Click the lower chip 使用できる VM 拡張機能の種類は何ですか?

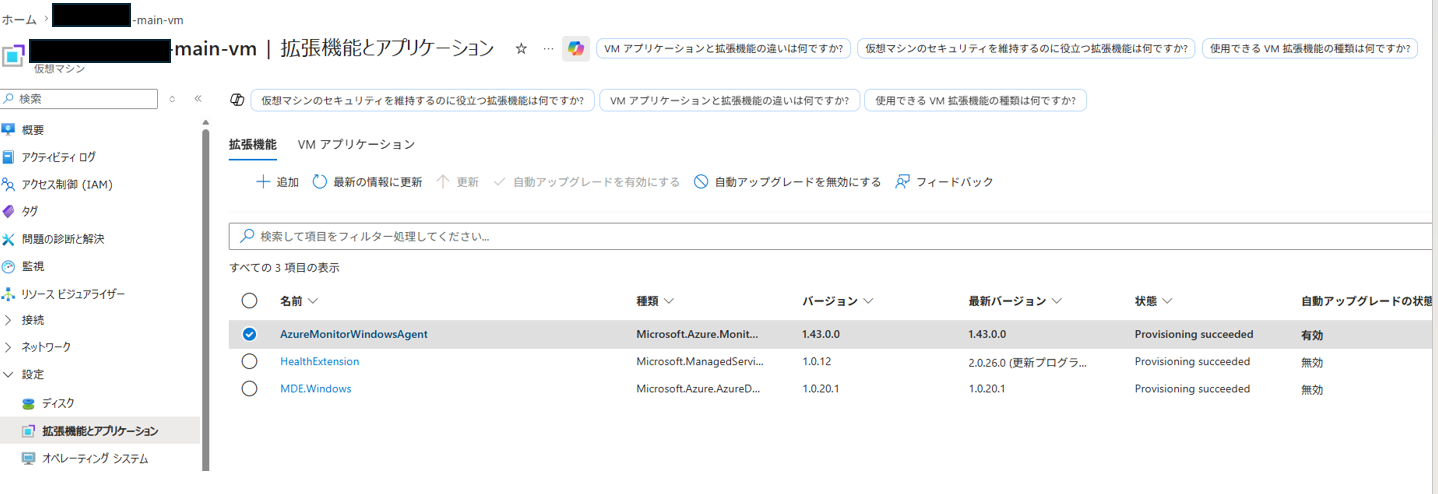point(975,100)
